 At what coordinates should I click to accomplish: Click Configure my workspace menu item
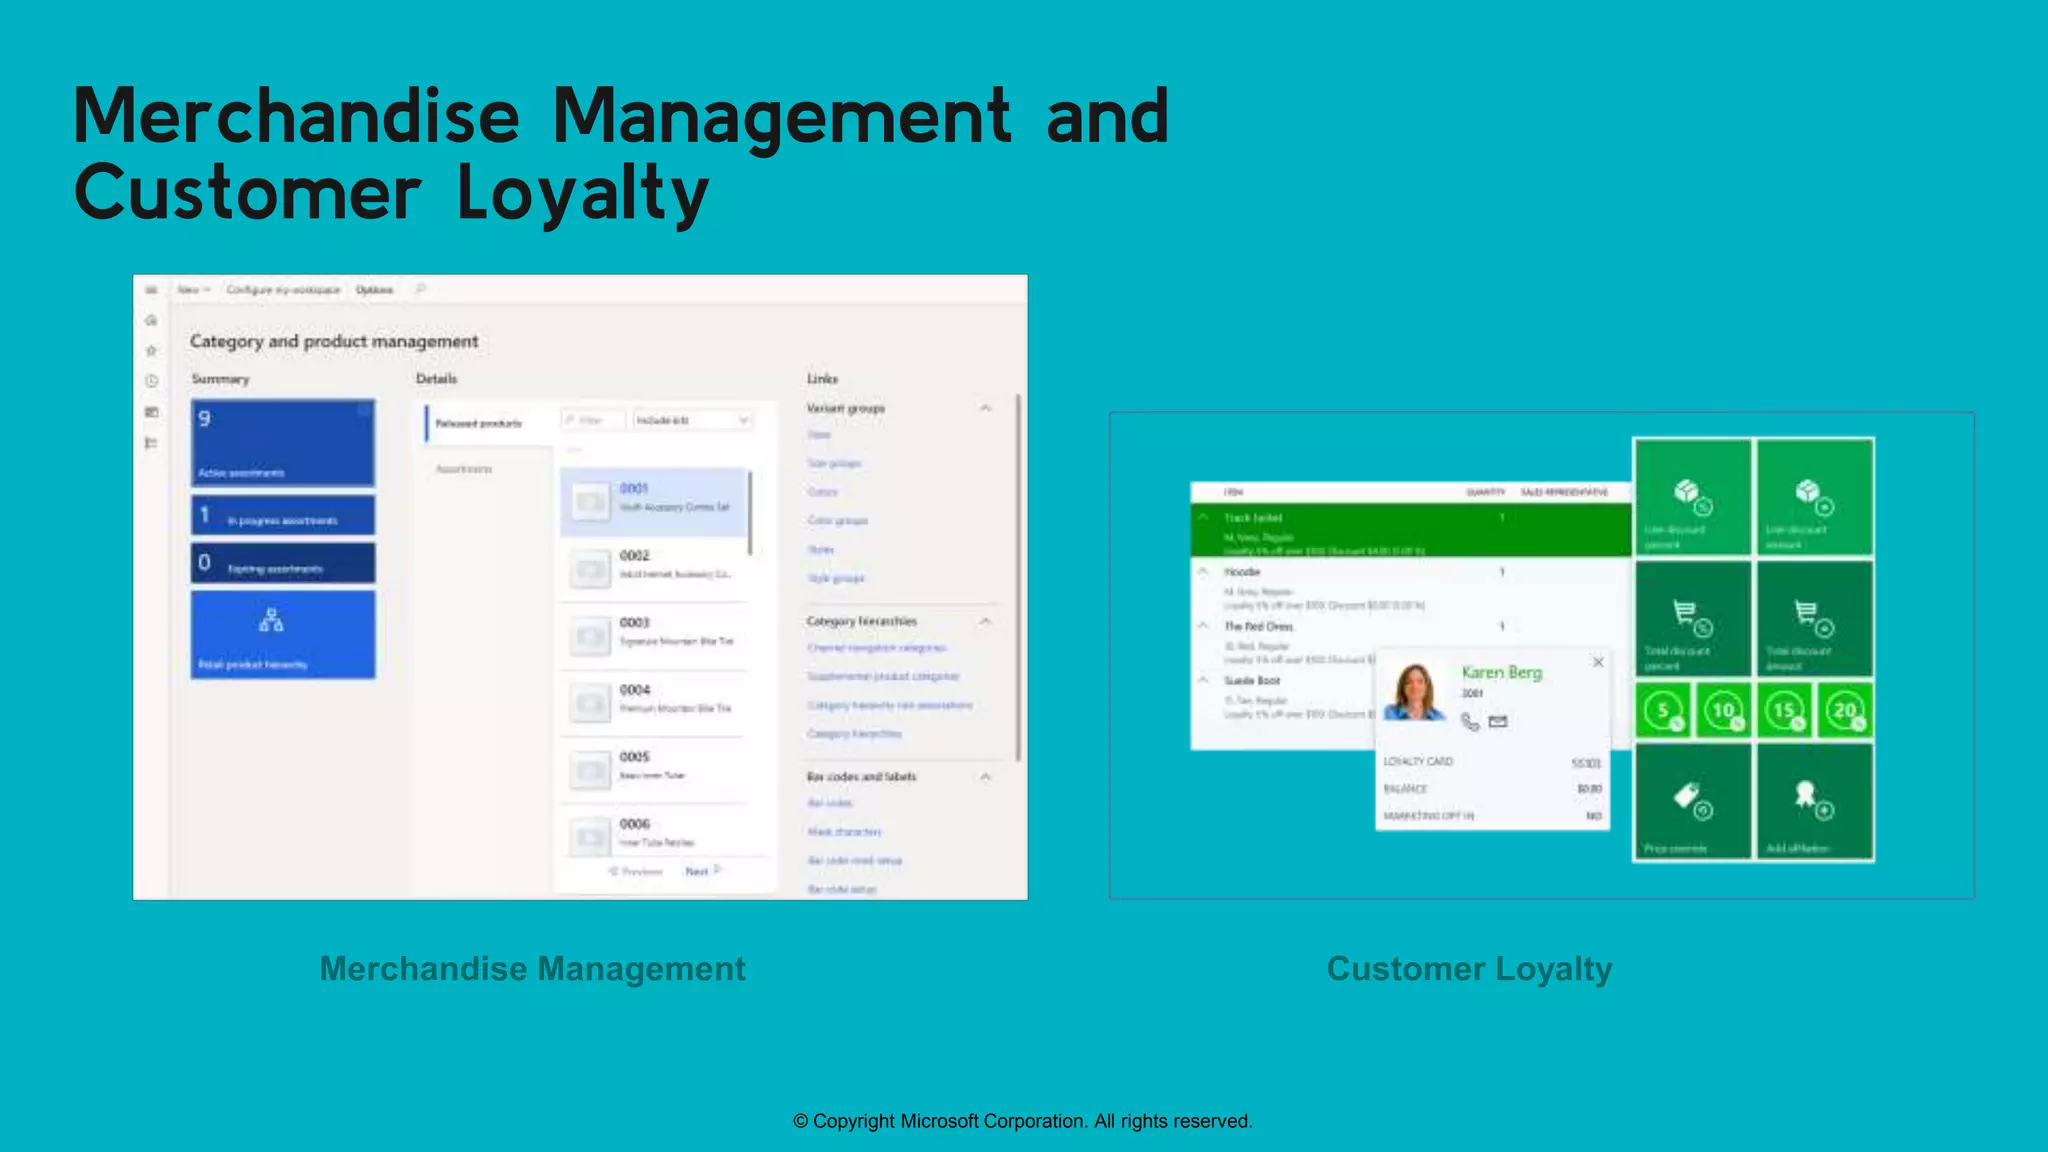click(283, 290)
